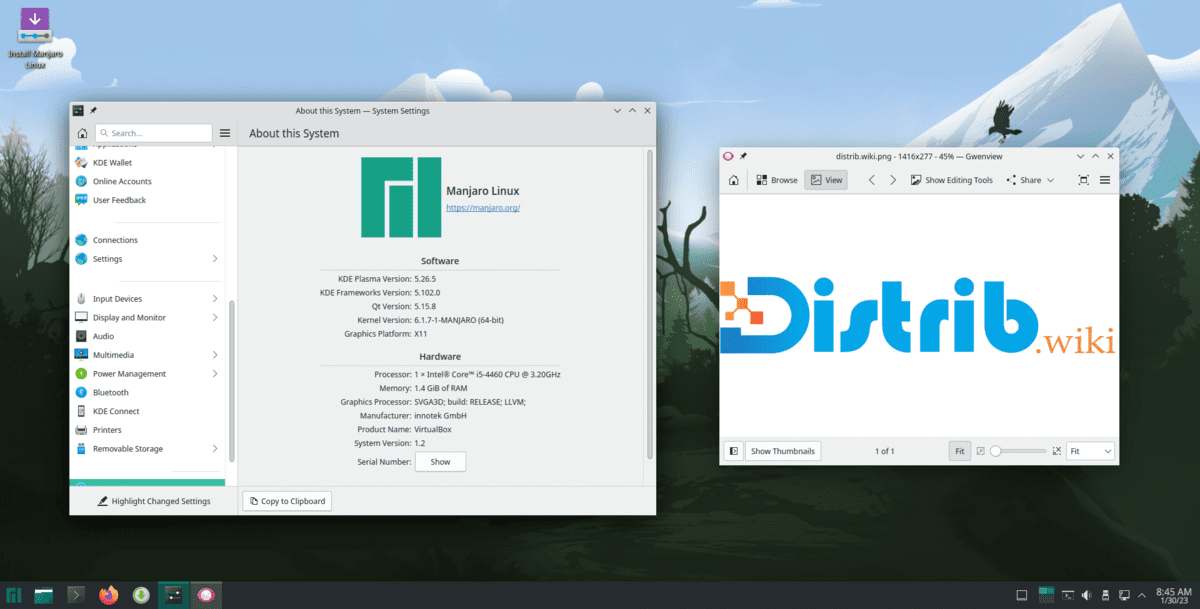The image size is (1200, 609).
Task: Copy system info to clipboard
Action: click(287, 501)
